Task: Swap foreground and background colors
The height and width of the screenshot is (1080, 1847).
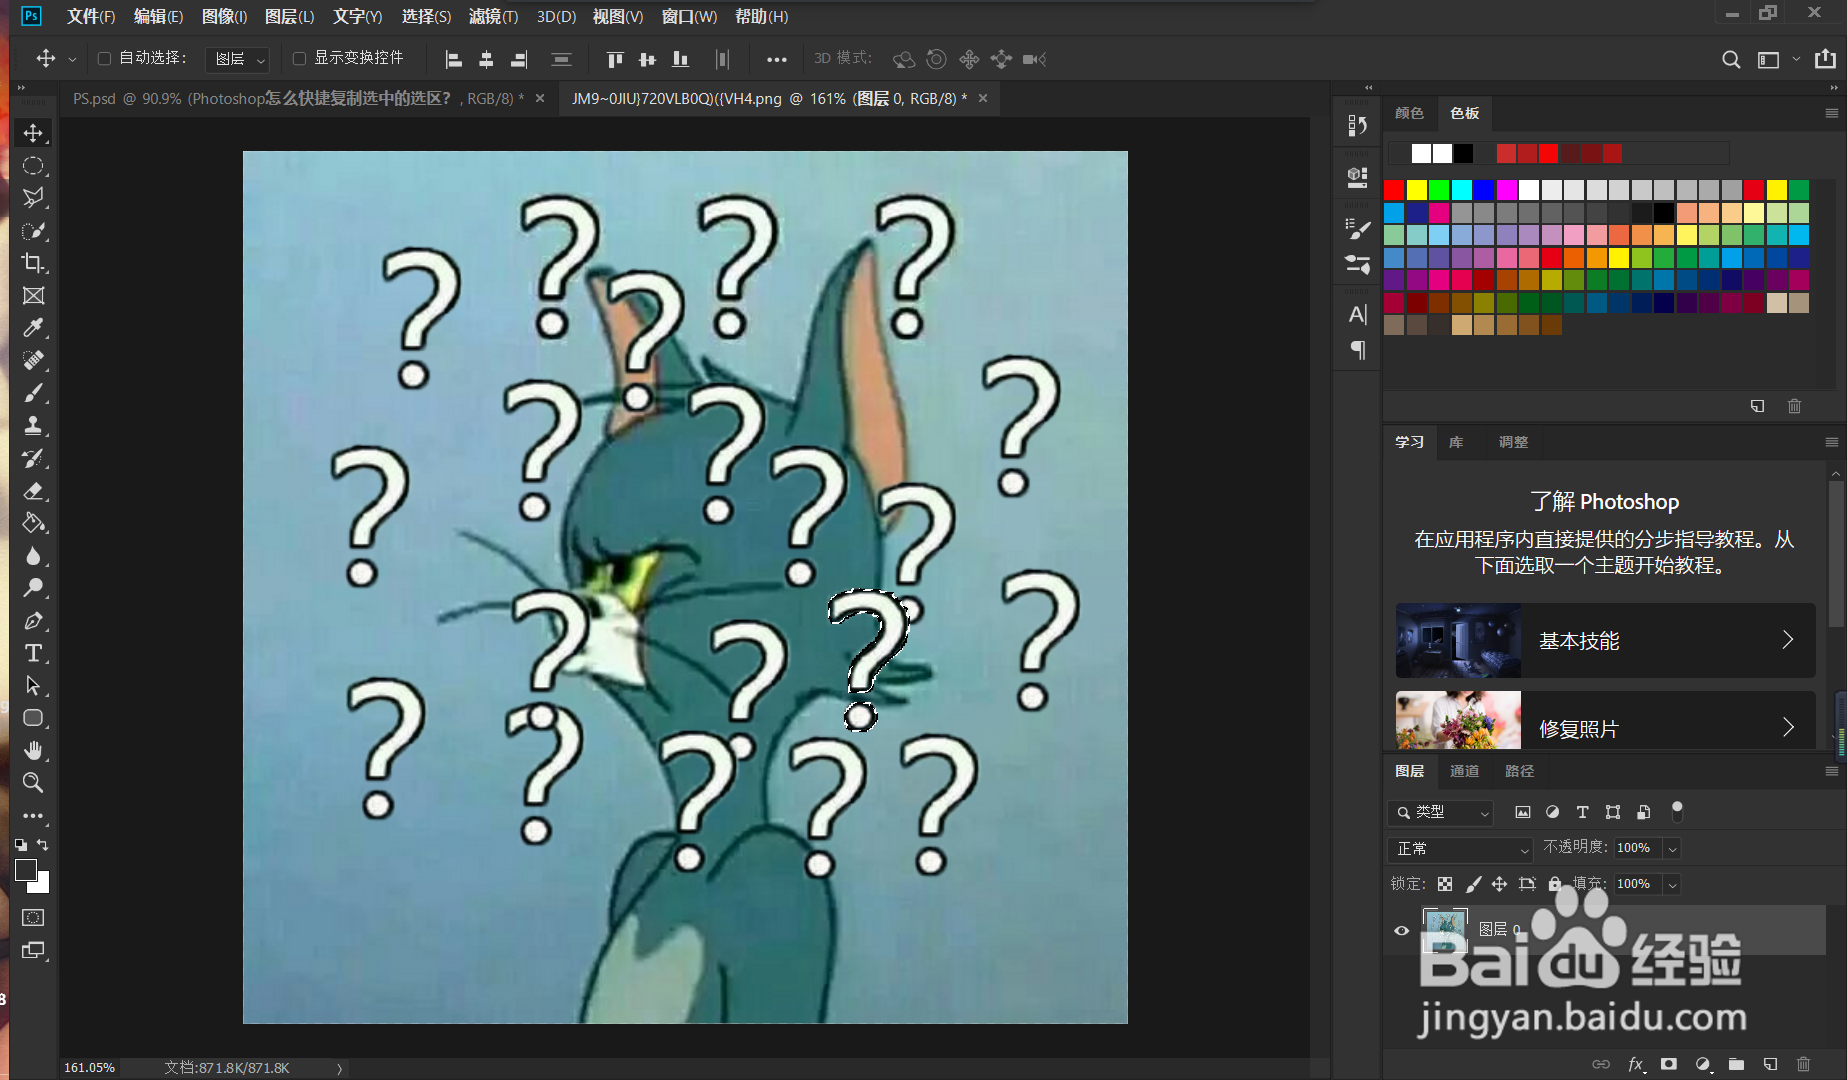Action: click(x=43, y=845)
